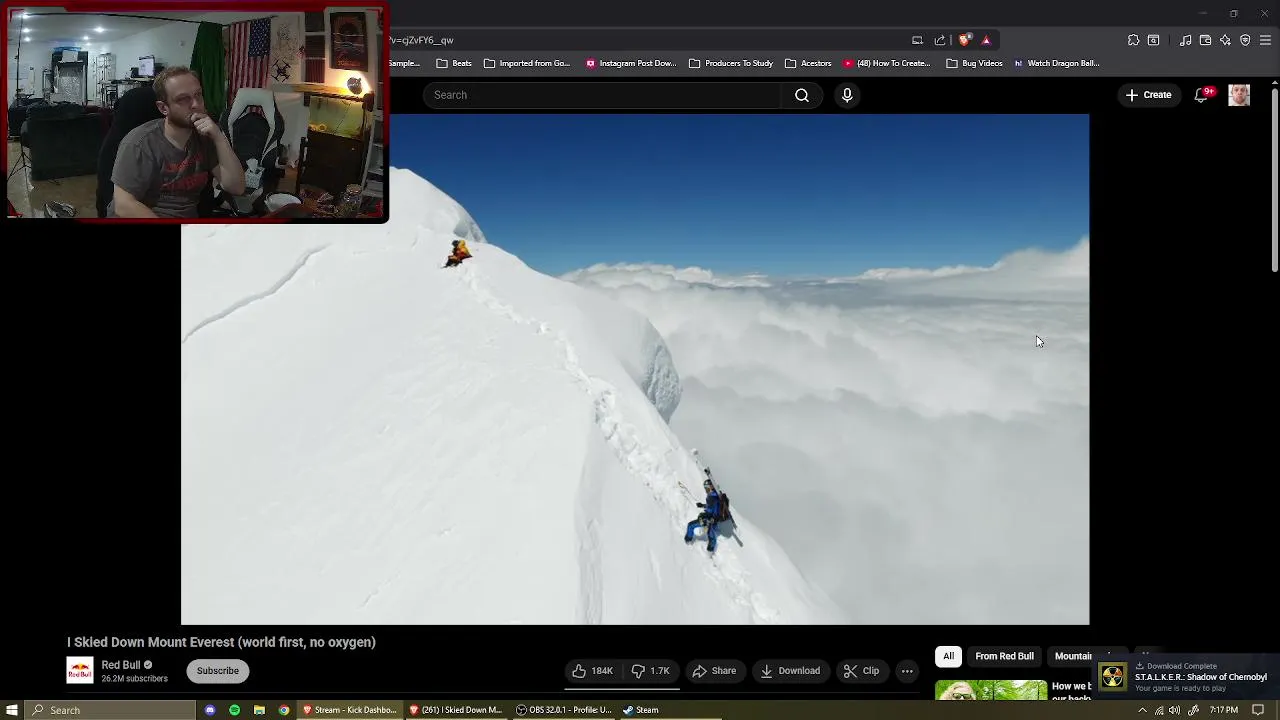
Task: Click the 26.2M subscribers text
Action: coord(134,679)
